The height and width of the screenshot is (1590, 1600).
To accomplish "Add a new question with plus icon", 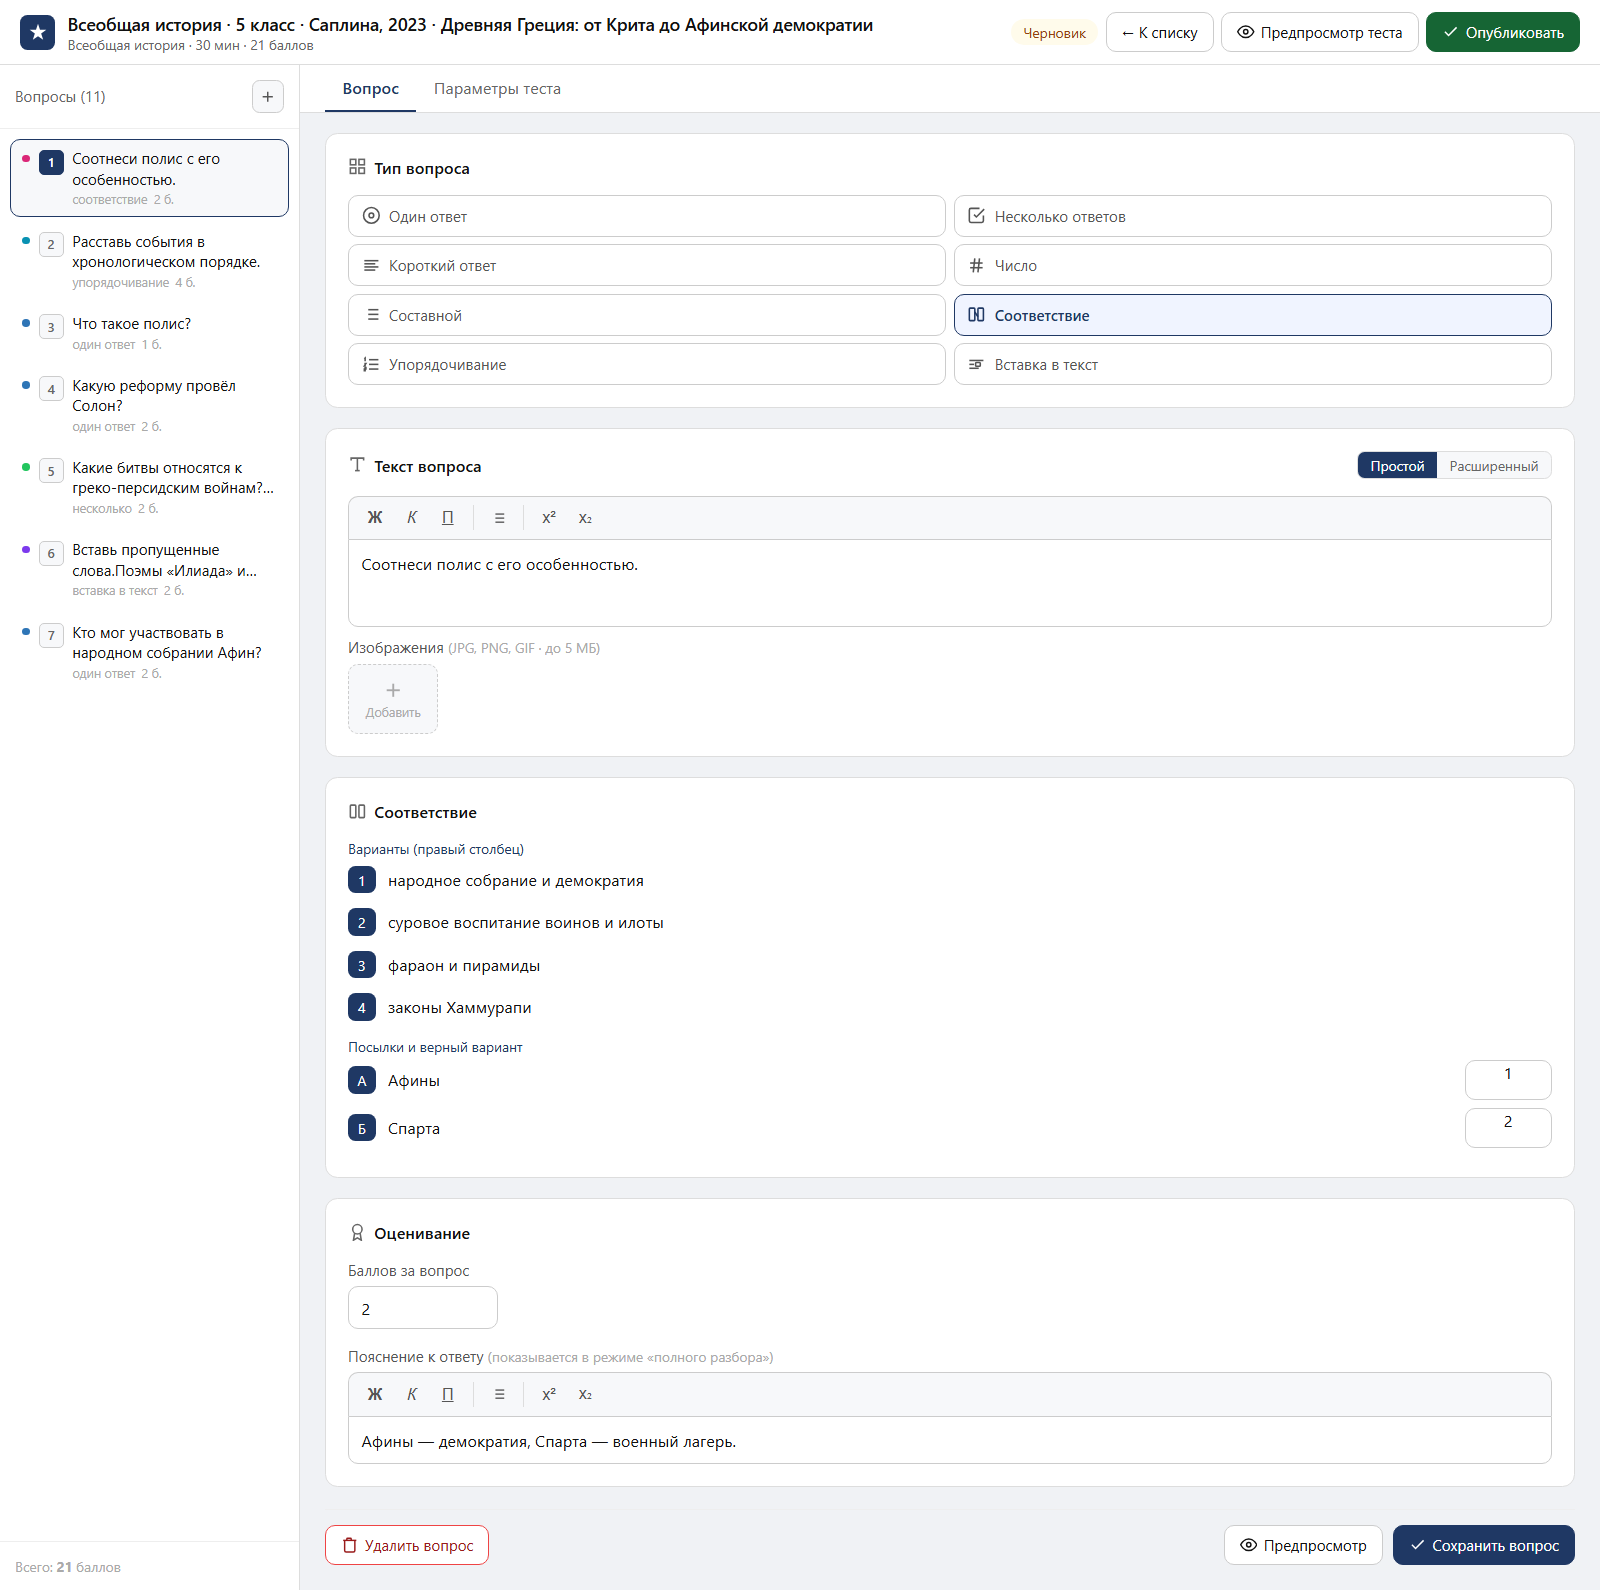I will [267, 97].
